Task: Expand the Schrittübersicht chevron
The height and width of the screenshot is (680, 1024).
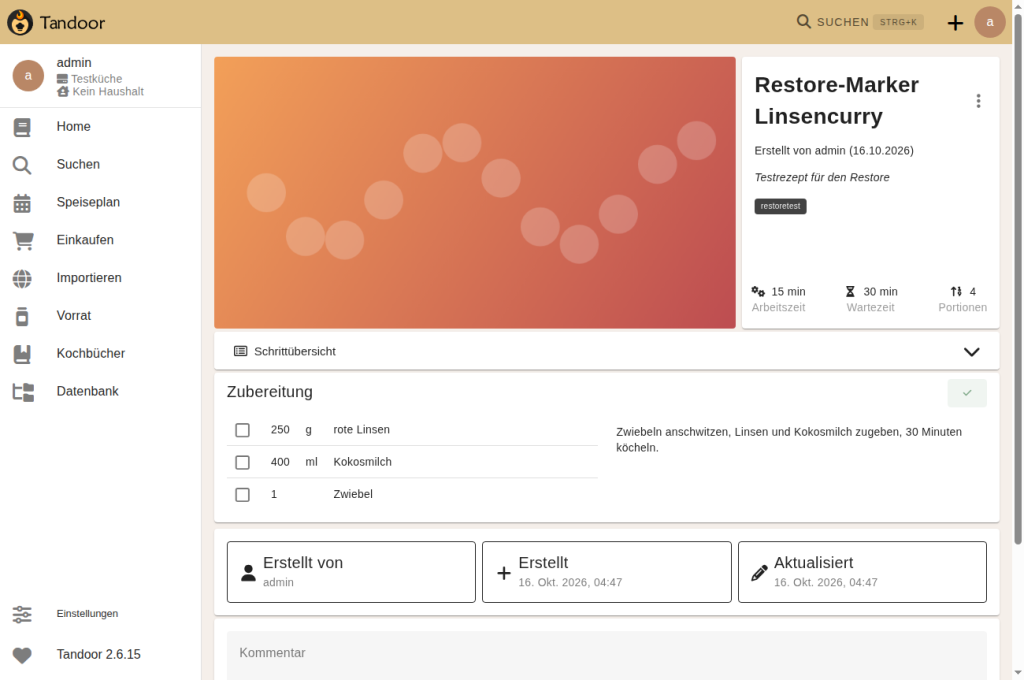Action: click(x=972, y=351)
